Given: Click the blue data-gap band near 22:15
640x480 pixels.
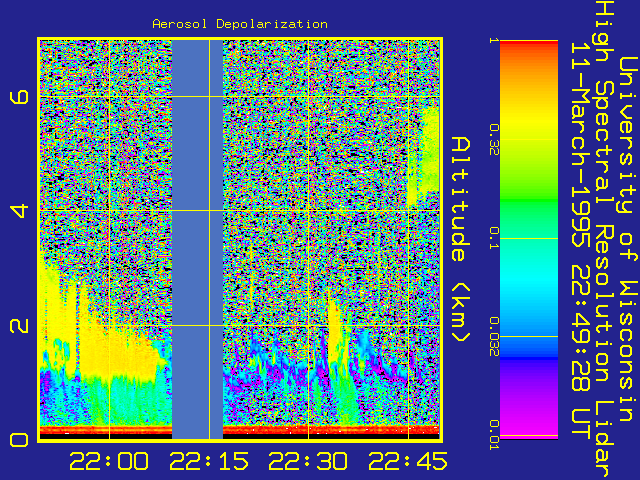Looking at the screenshot, I should (x=198, y=239).
